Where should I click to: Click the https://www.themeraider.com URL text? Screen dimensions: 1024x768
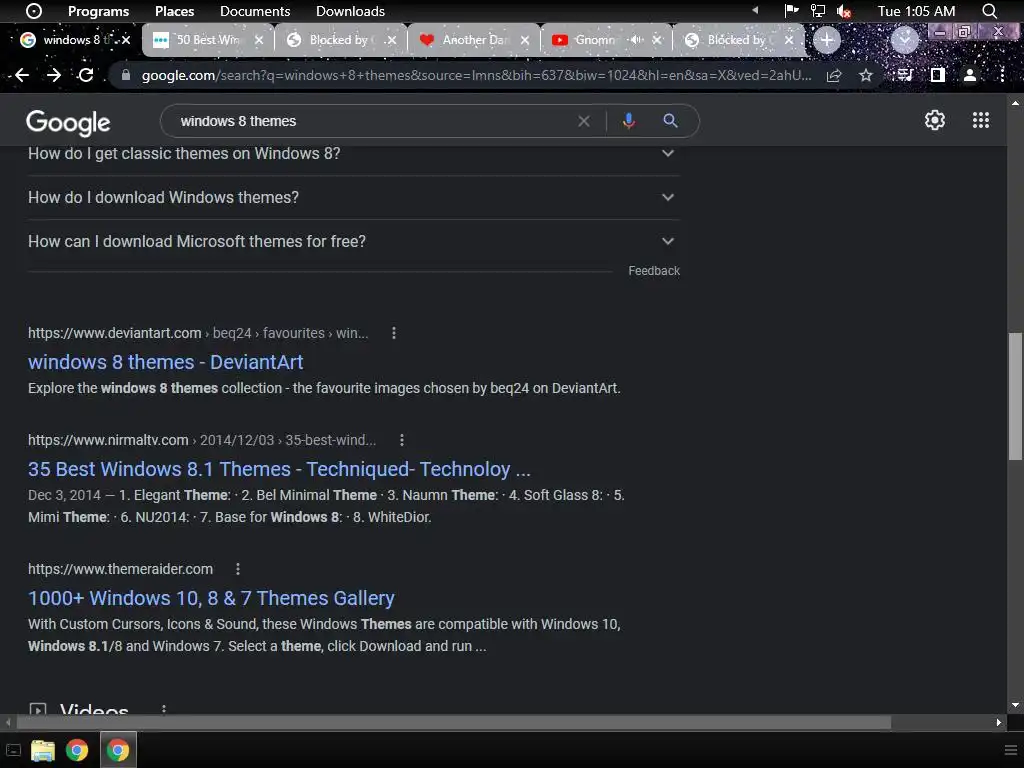(x=120, y=569)
